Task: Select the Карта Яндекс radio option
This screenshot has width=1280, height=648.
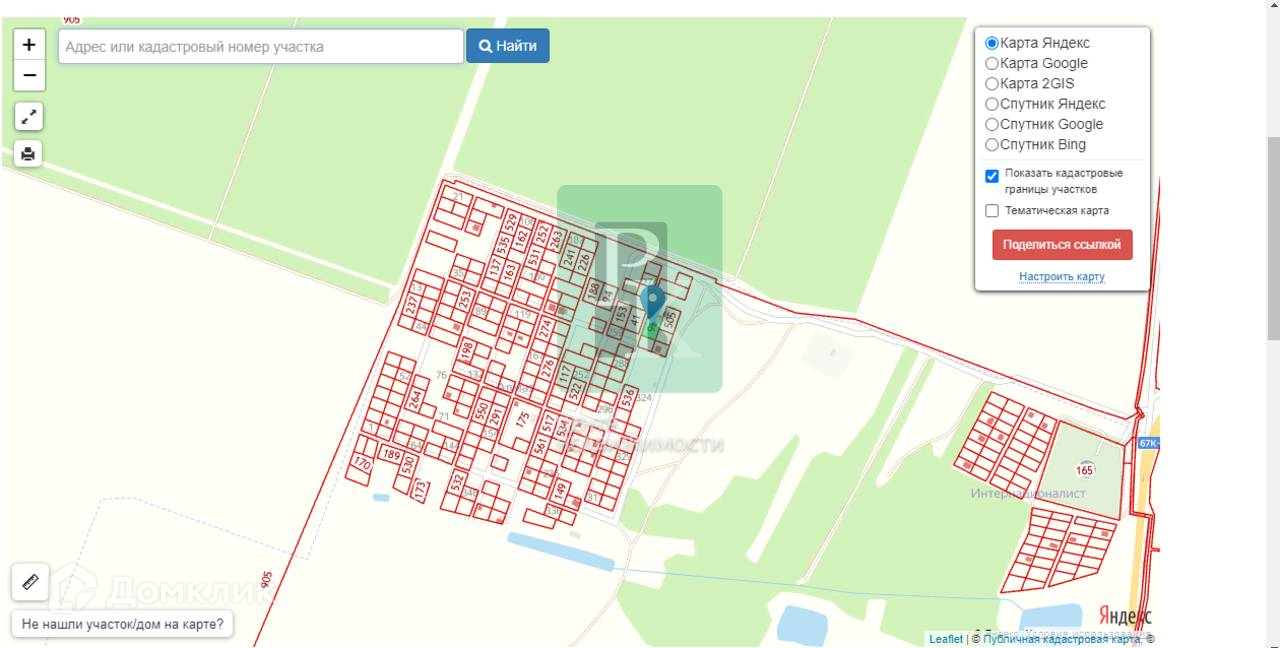Action: [992, 44]
